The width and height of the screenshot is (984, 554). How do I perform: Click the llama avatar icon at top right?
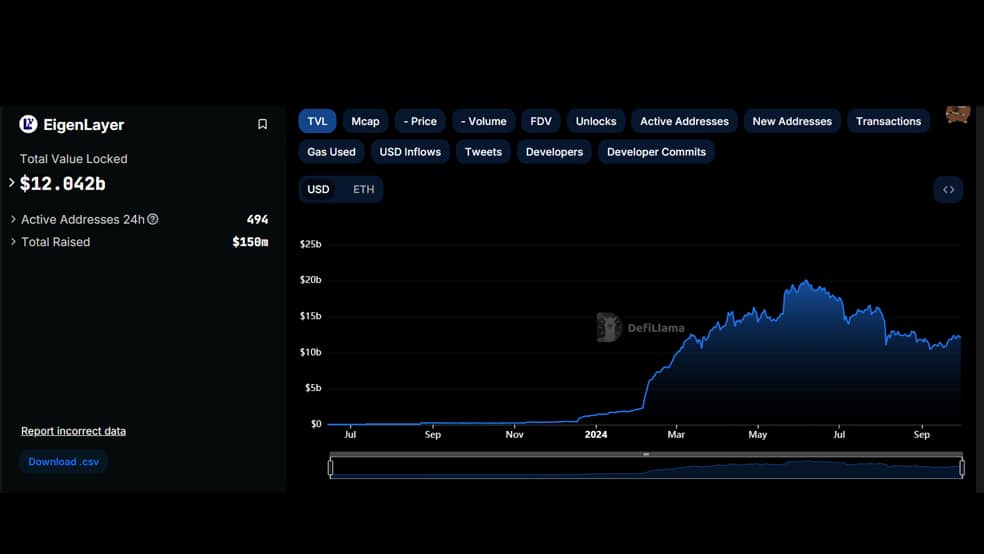(x=958, y=115)
